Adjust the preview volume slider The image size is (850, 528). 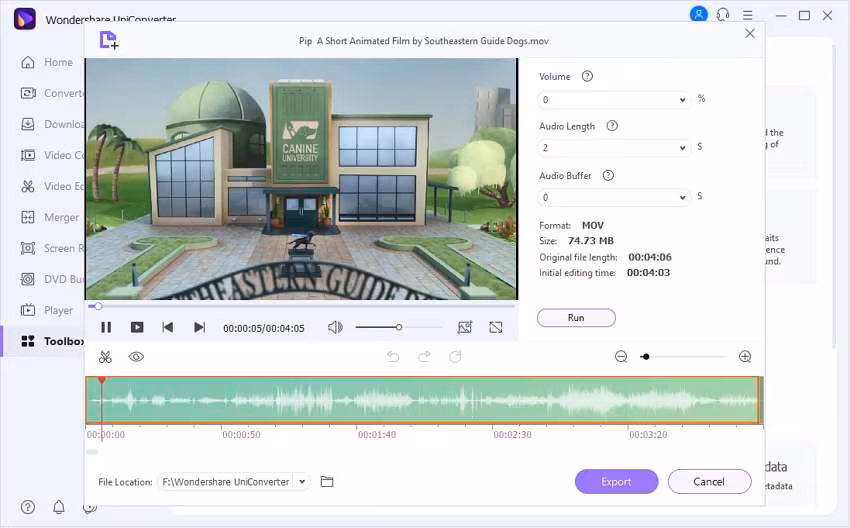(x=399, y=327)
